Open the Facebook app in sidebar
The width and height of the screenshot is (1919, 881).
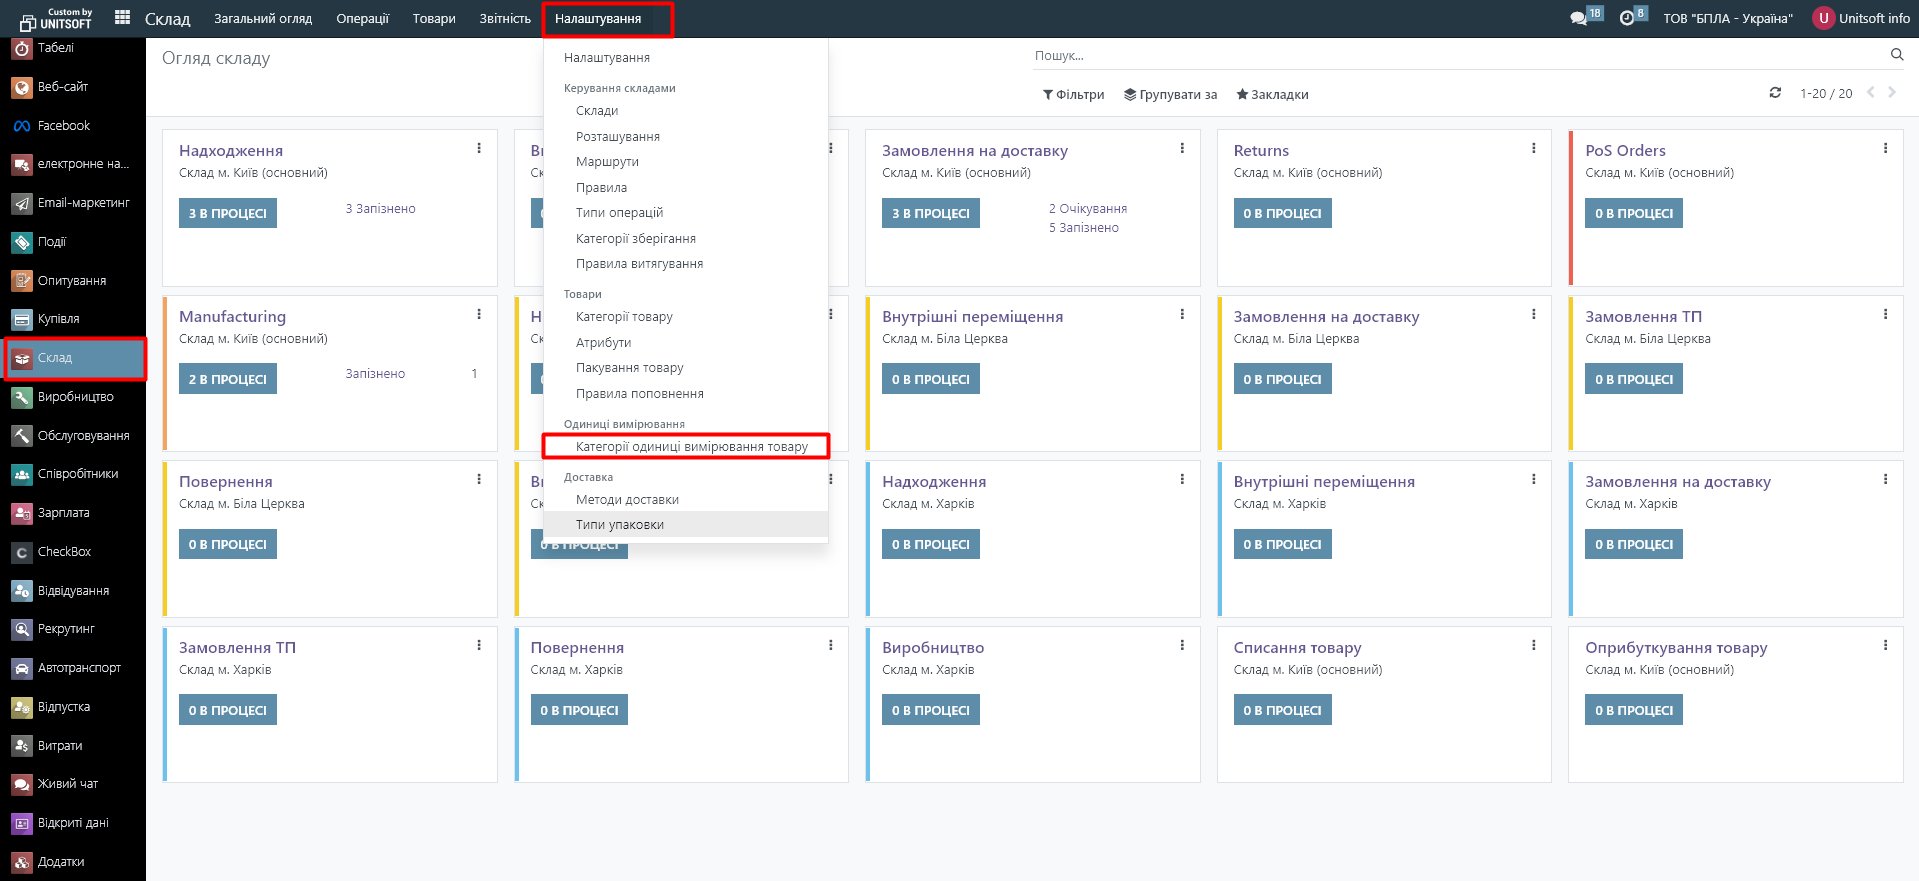point(63,126)
